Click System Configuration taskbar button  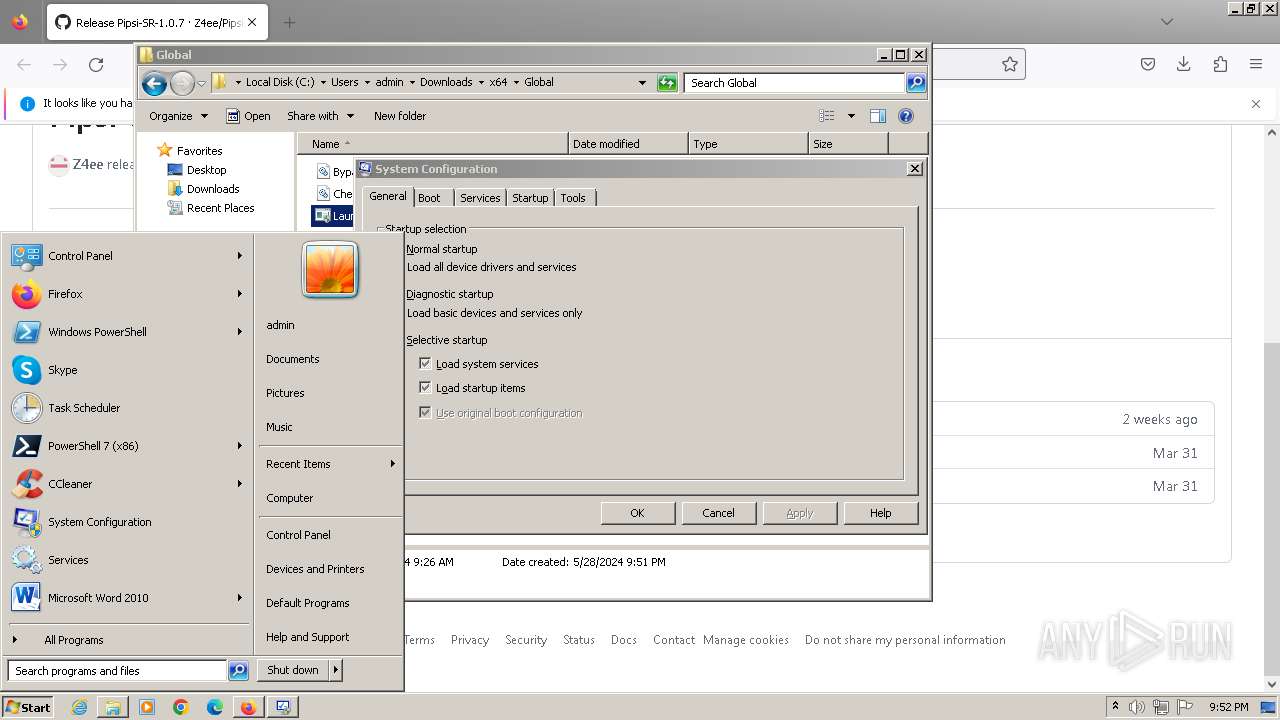283,707
